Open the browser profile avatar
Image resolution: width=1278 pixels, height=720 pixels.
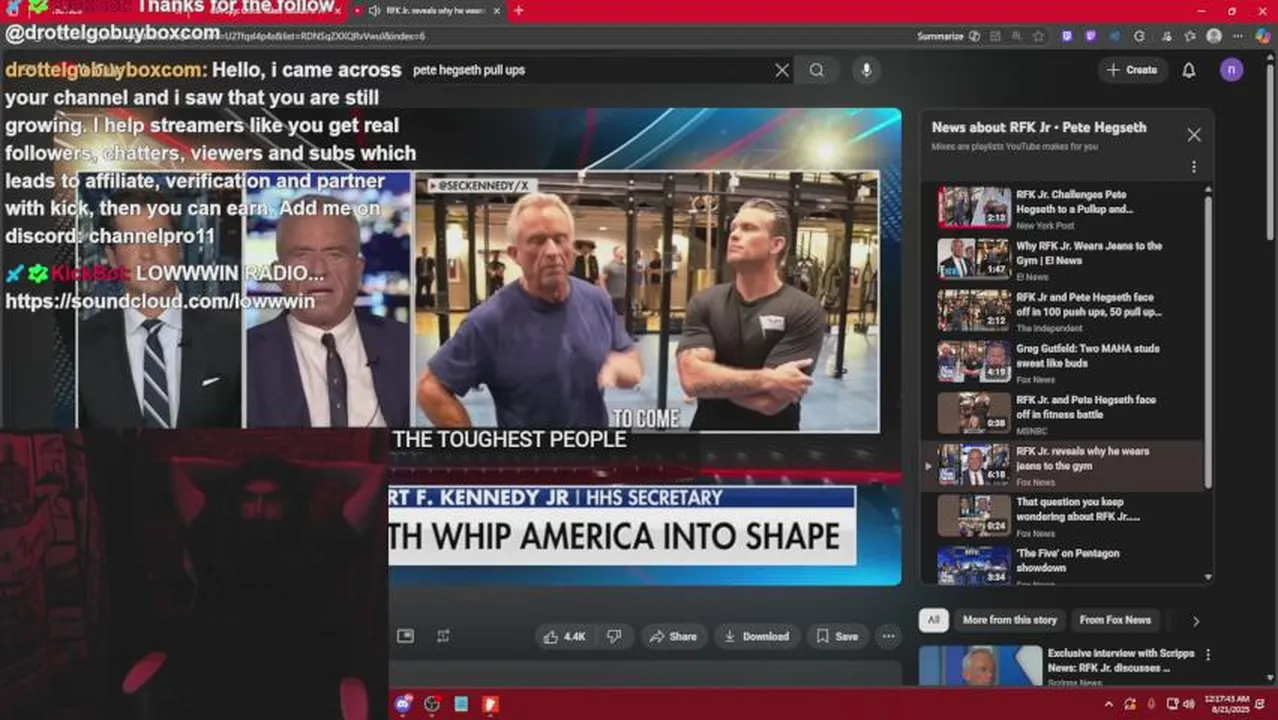(x=1214, y=36)
